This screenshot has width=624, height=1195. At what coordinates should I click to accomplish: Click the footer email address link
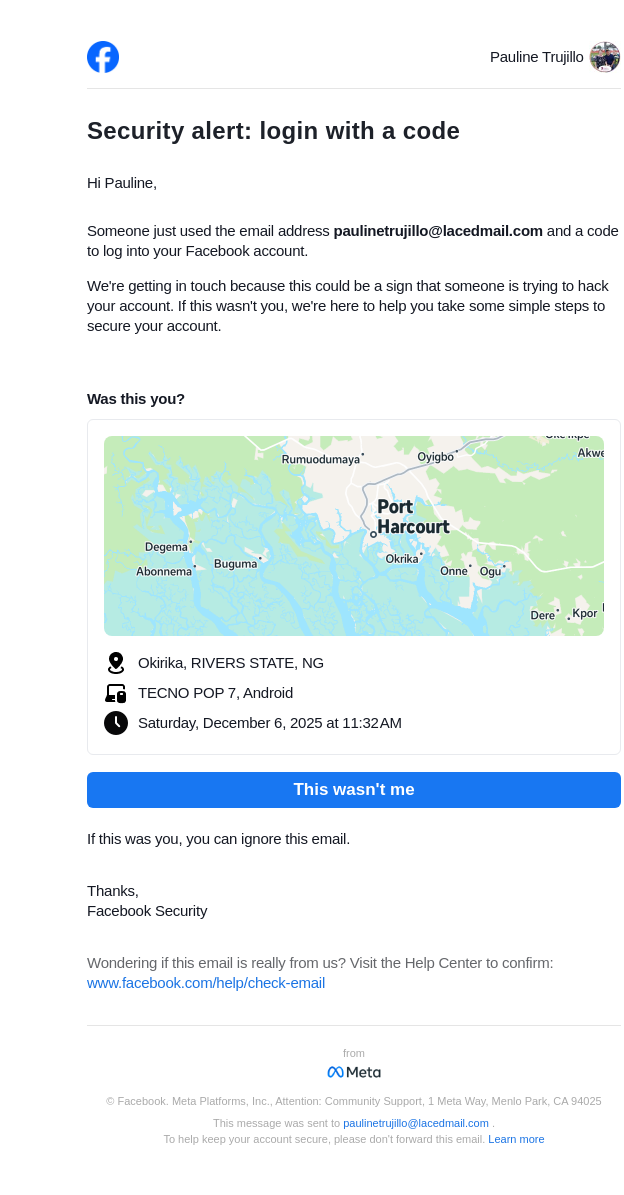click(x=416, y=1123)
